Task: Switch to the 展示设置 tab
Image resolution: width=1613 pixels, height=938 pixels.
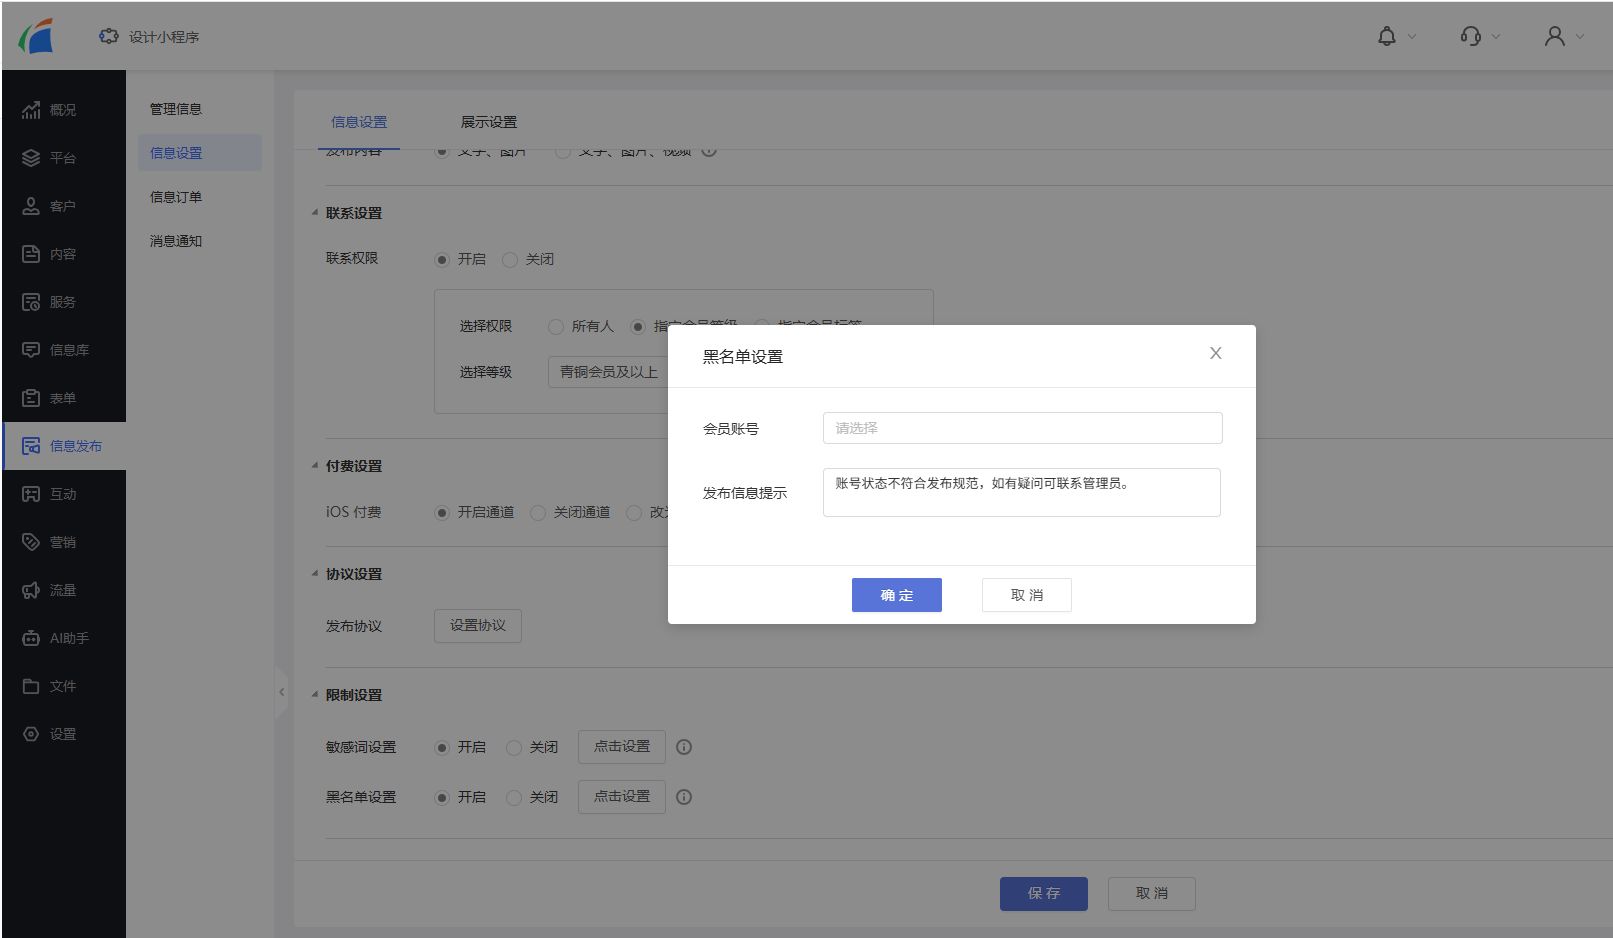Action: coord(488,122)
